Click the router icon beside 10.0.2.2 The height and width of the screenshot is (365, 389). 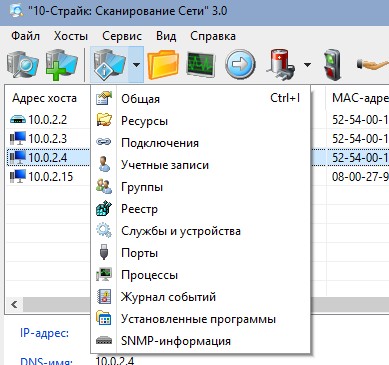click(18, 119)
